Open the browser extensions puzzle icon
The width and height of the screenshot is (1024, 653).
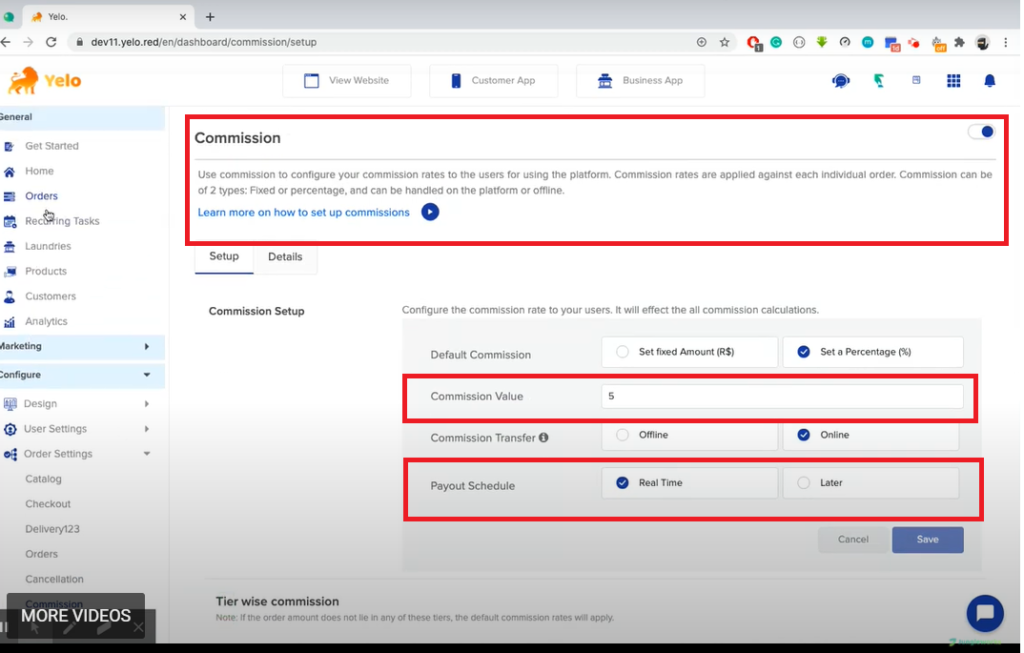pyautogui.click(x=959, y=42)
